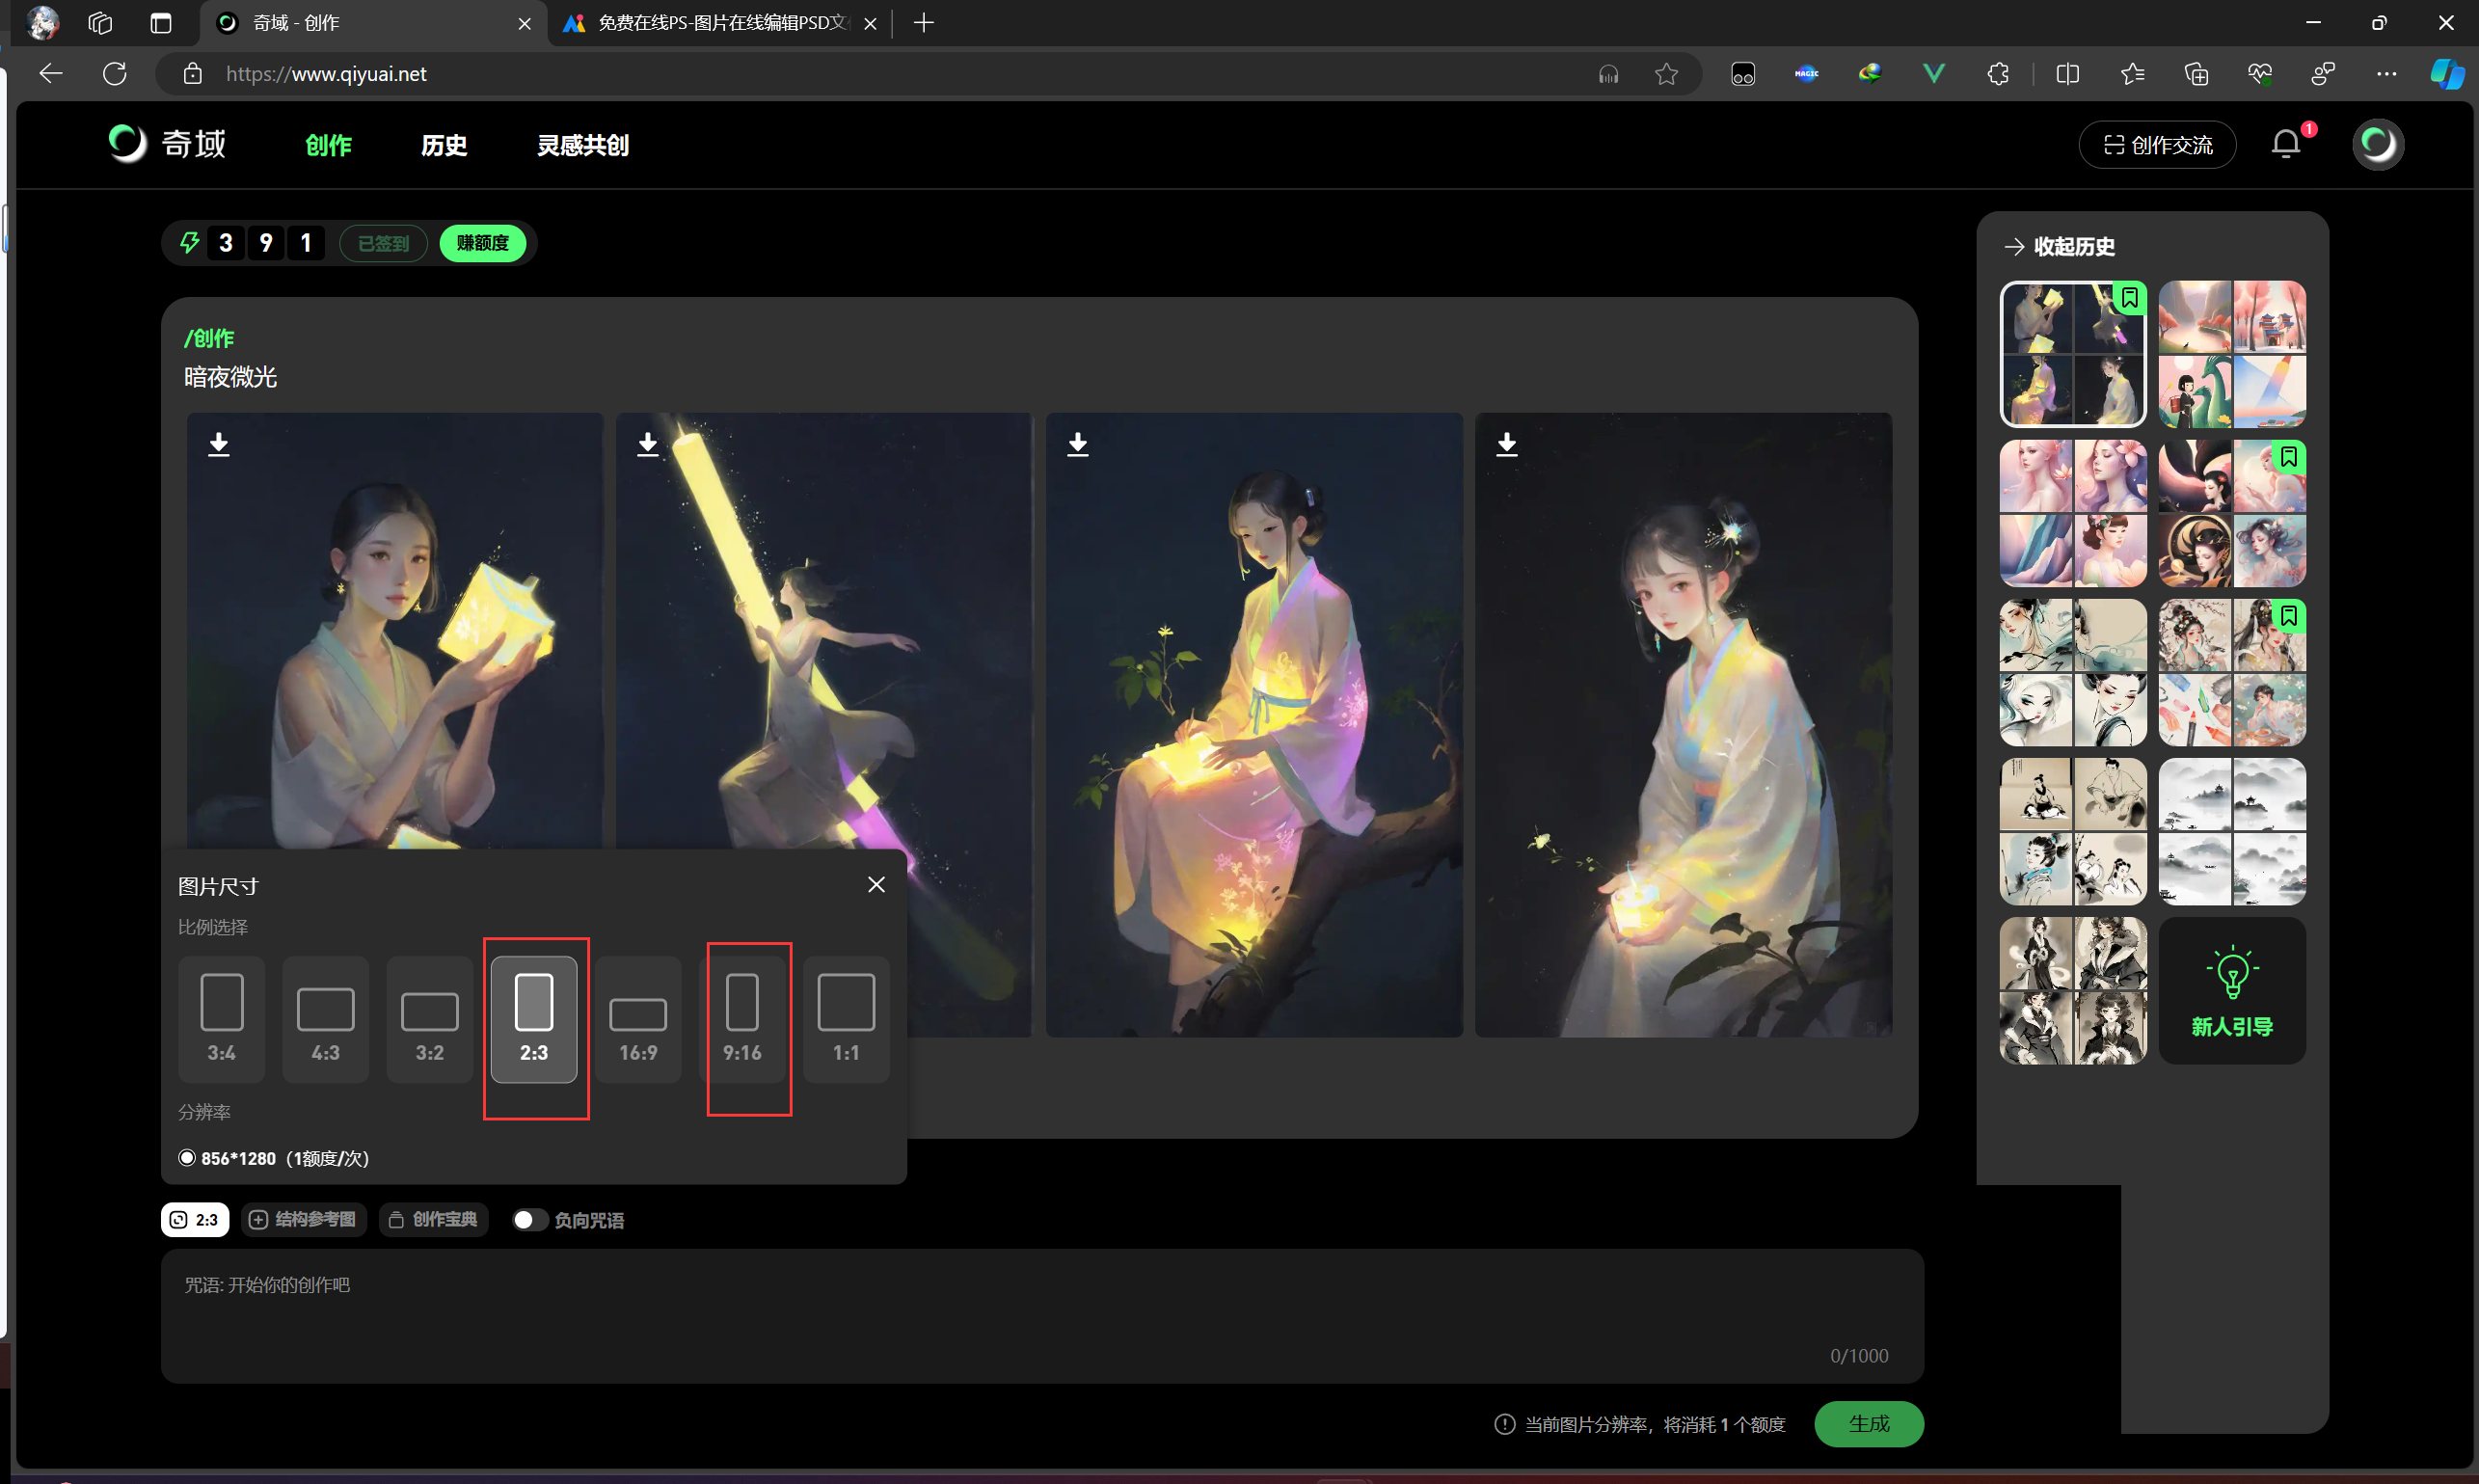Switch to the 免费在线PS browser tab
2479x1484 pixels.
tap(720, 23)
